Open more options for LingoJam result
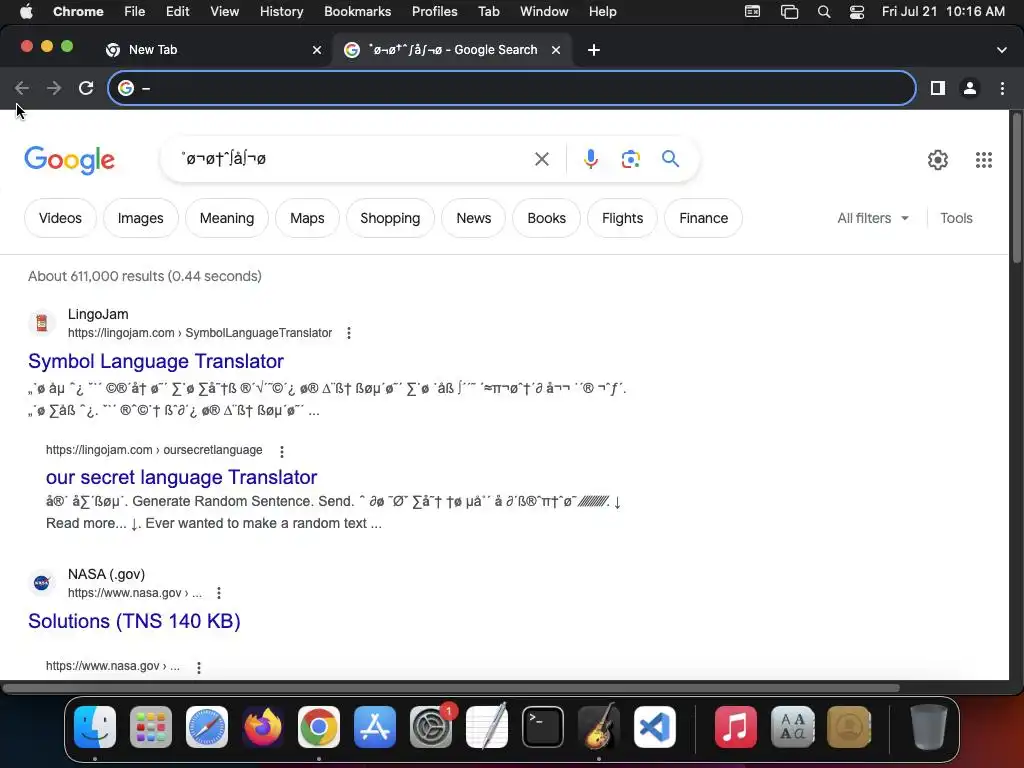The height and width of the screenshot is (768, 1024). pyautogui.click(x=349, y=333)
